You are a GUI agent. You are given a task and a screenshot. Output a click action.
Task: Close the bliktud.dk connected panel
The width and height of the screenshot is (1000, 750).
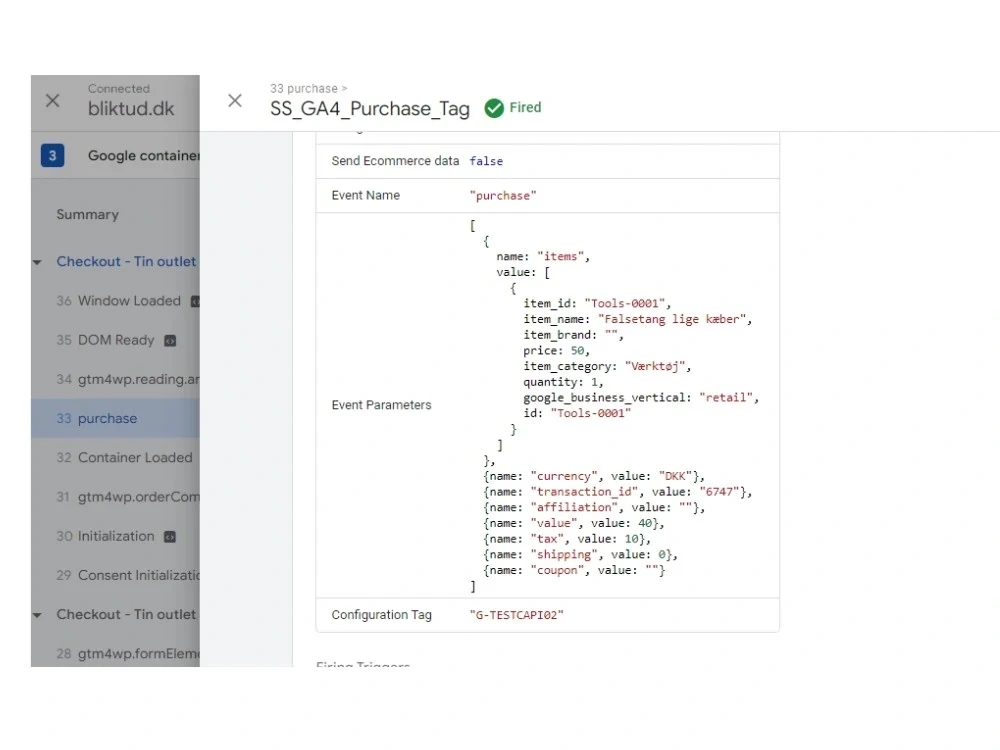pos(53,101)
